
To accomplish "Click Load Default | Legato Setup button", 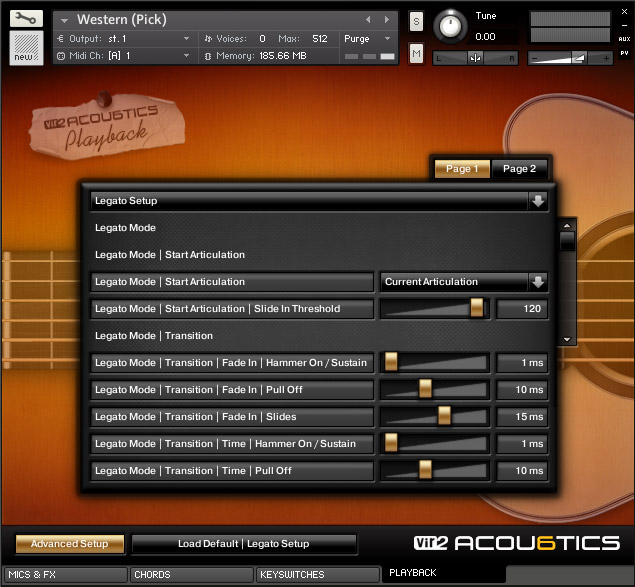I will [244, 544].
